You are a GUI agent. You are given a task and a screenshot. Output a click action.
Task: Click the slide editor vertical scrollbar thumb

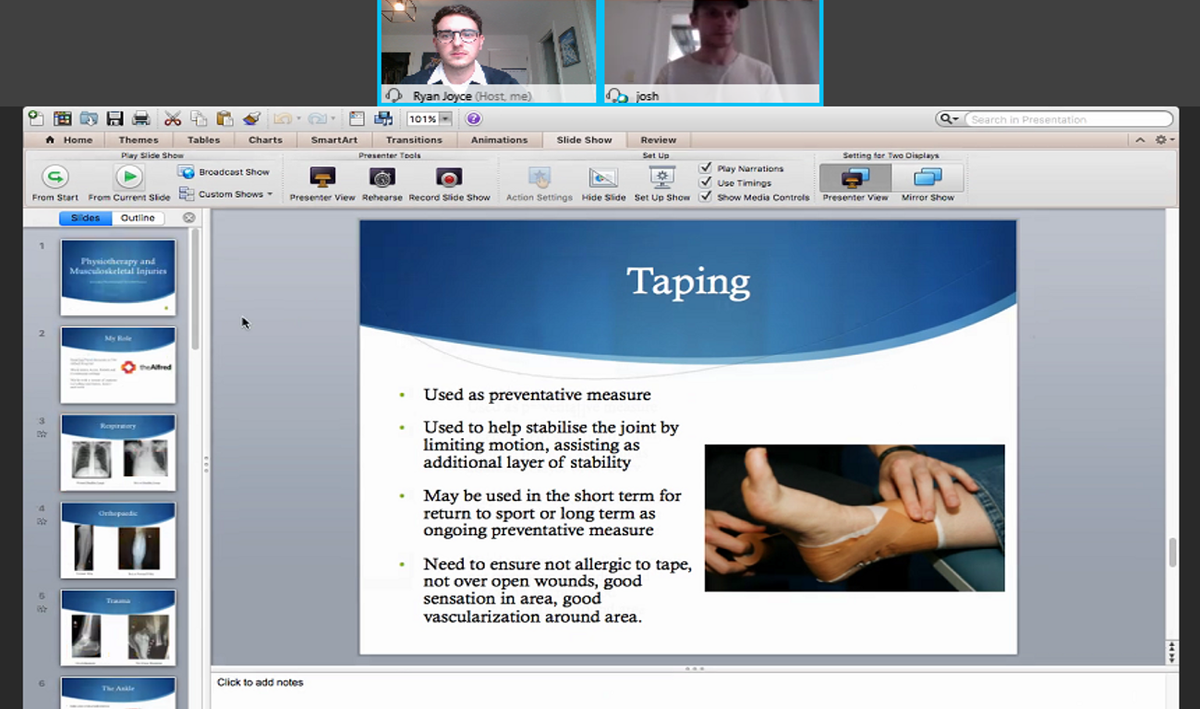(1174, 552)
